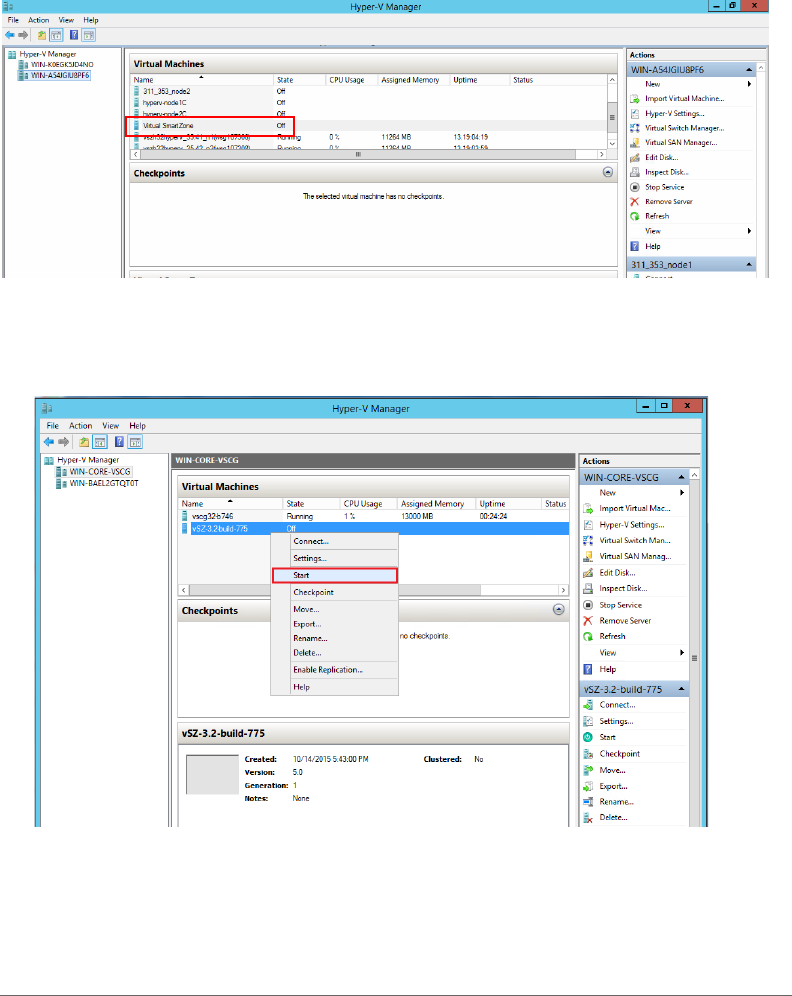Click Back arrow in WIN-CORE-VSCG window toolbar
The image size is (792, 996).
[49, 442]
